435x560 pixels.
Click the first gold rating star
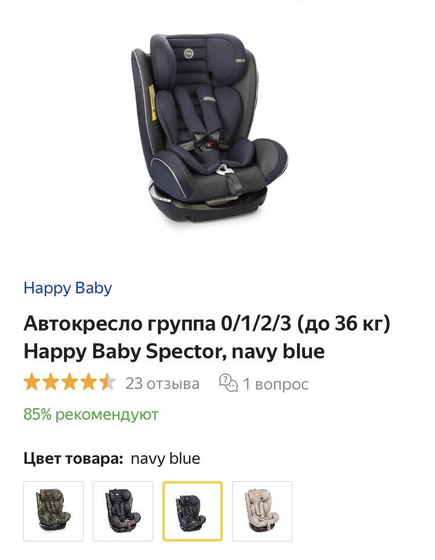click(x=32, y=382)
